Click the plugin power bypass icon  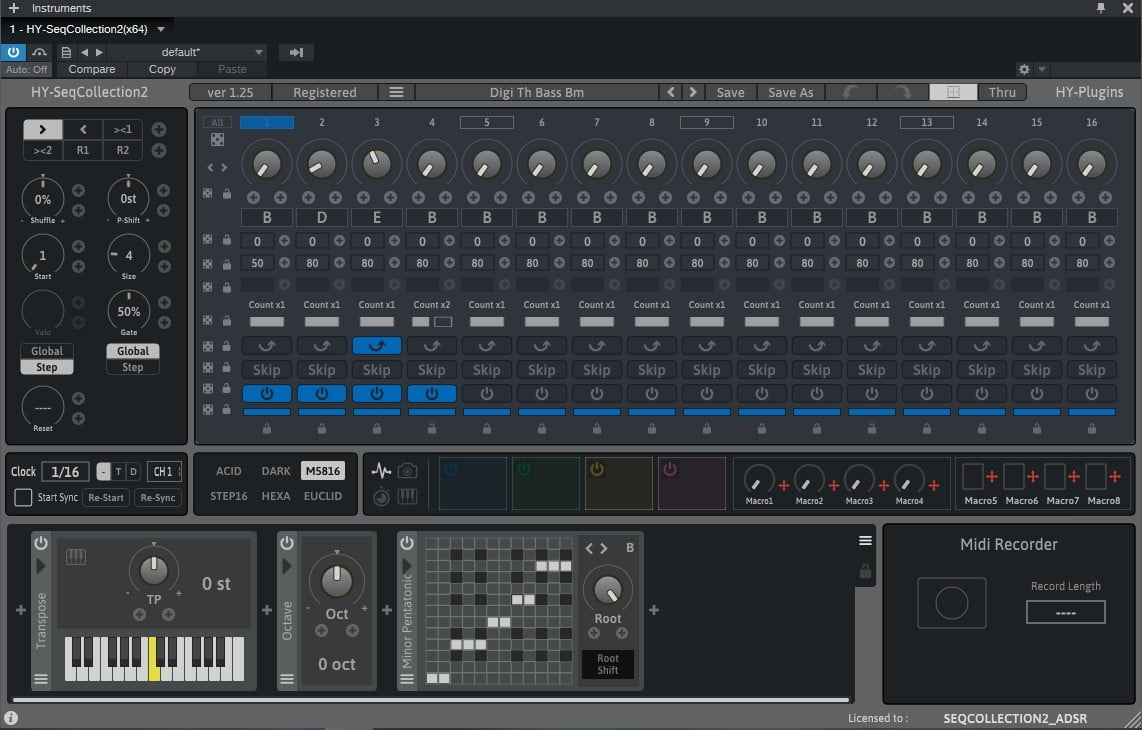click(13, 52)
